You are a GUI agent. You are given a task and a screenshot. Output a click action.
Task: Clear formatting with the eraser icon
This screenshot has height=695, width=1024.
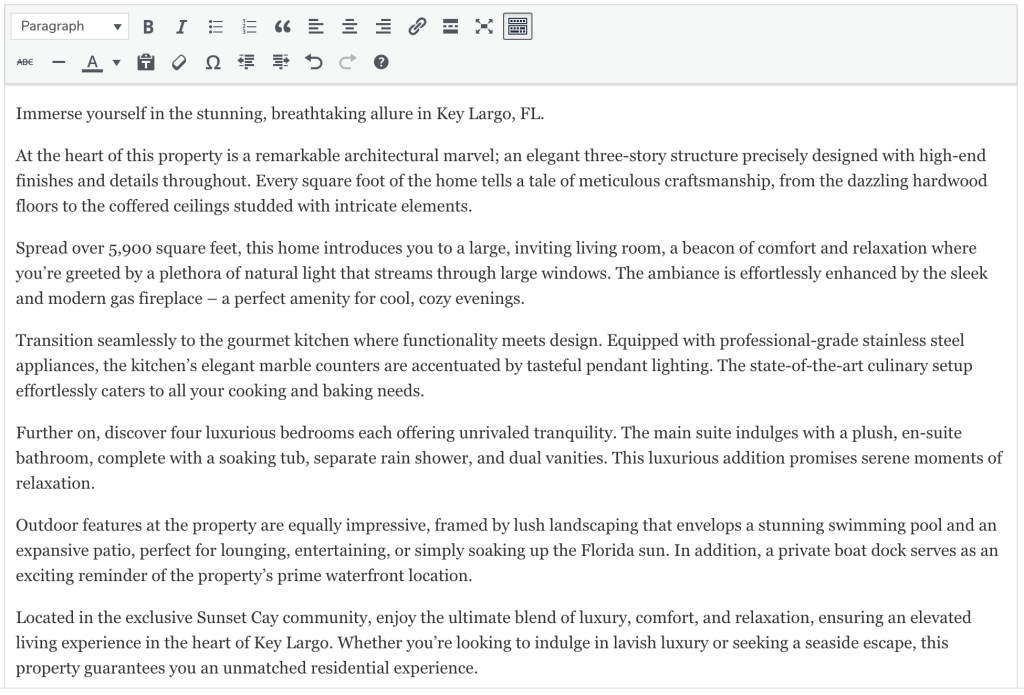tap(179, 62)
